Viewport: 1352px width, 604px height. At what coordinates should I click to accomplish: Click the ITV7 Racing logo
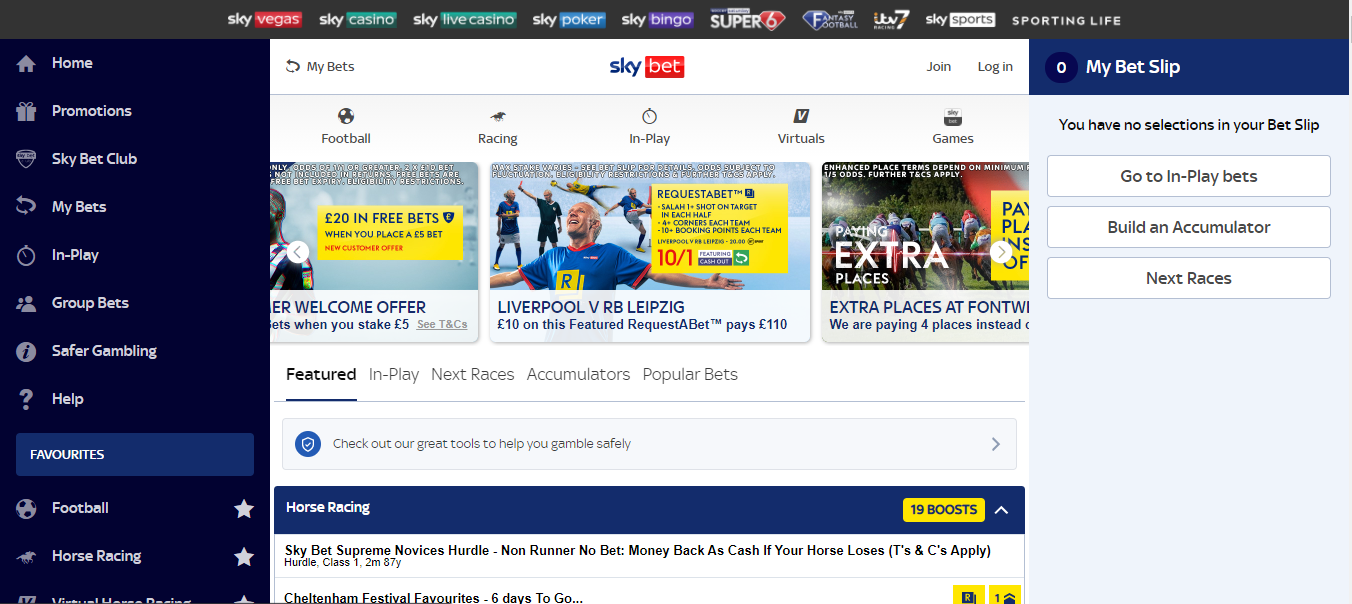[x=891, y=19]
